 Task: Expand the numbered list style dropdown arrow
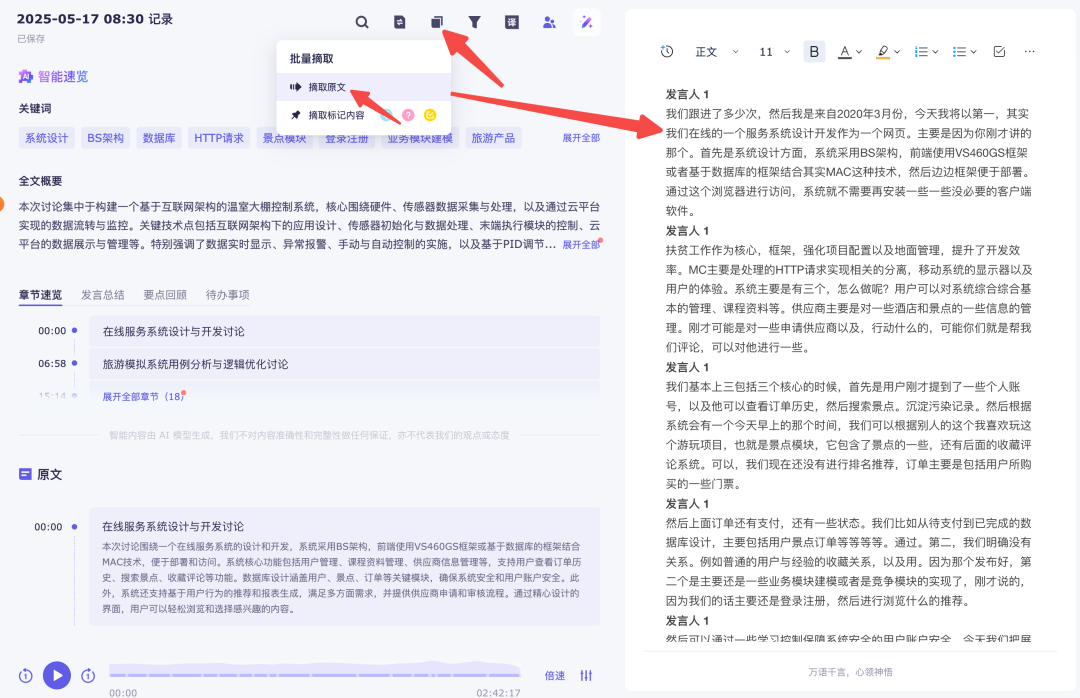[935, 52]
